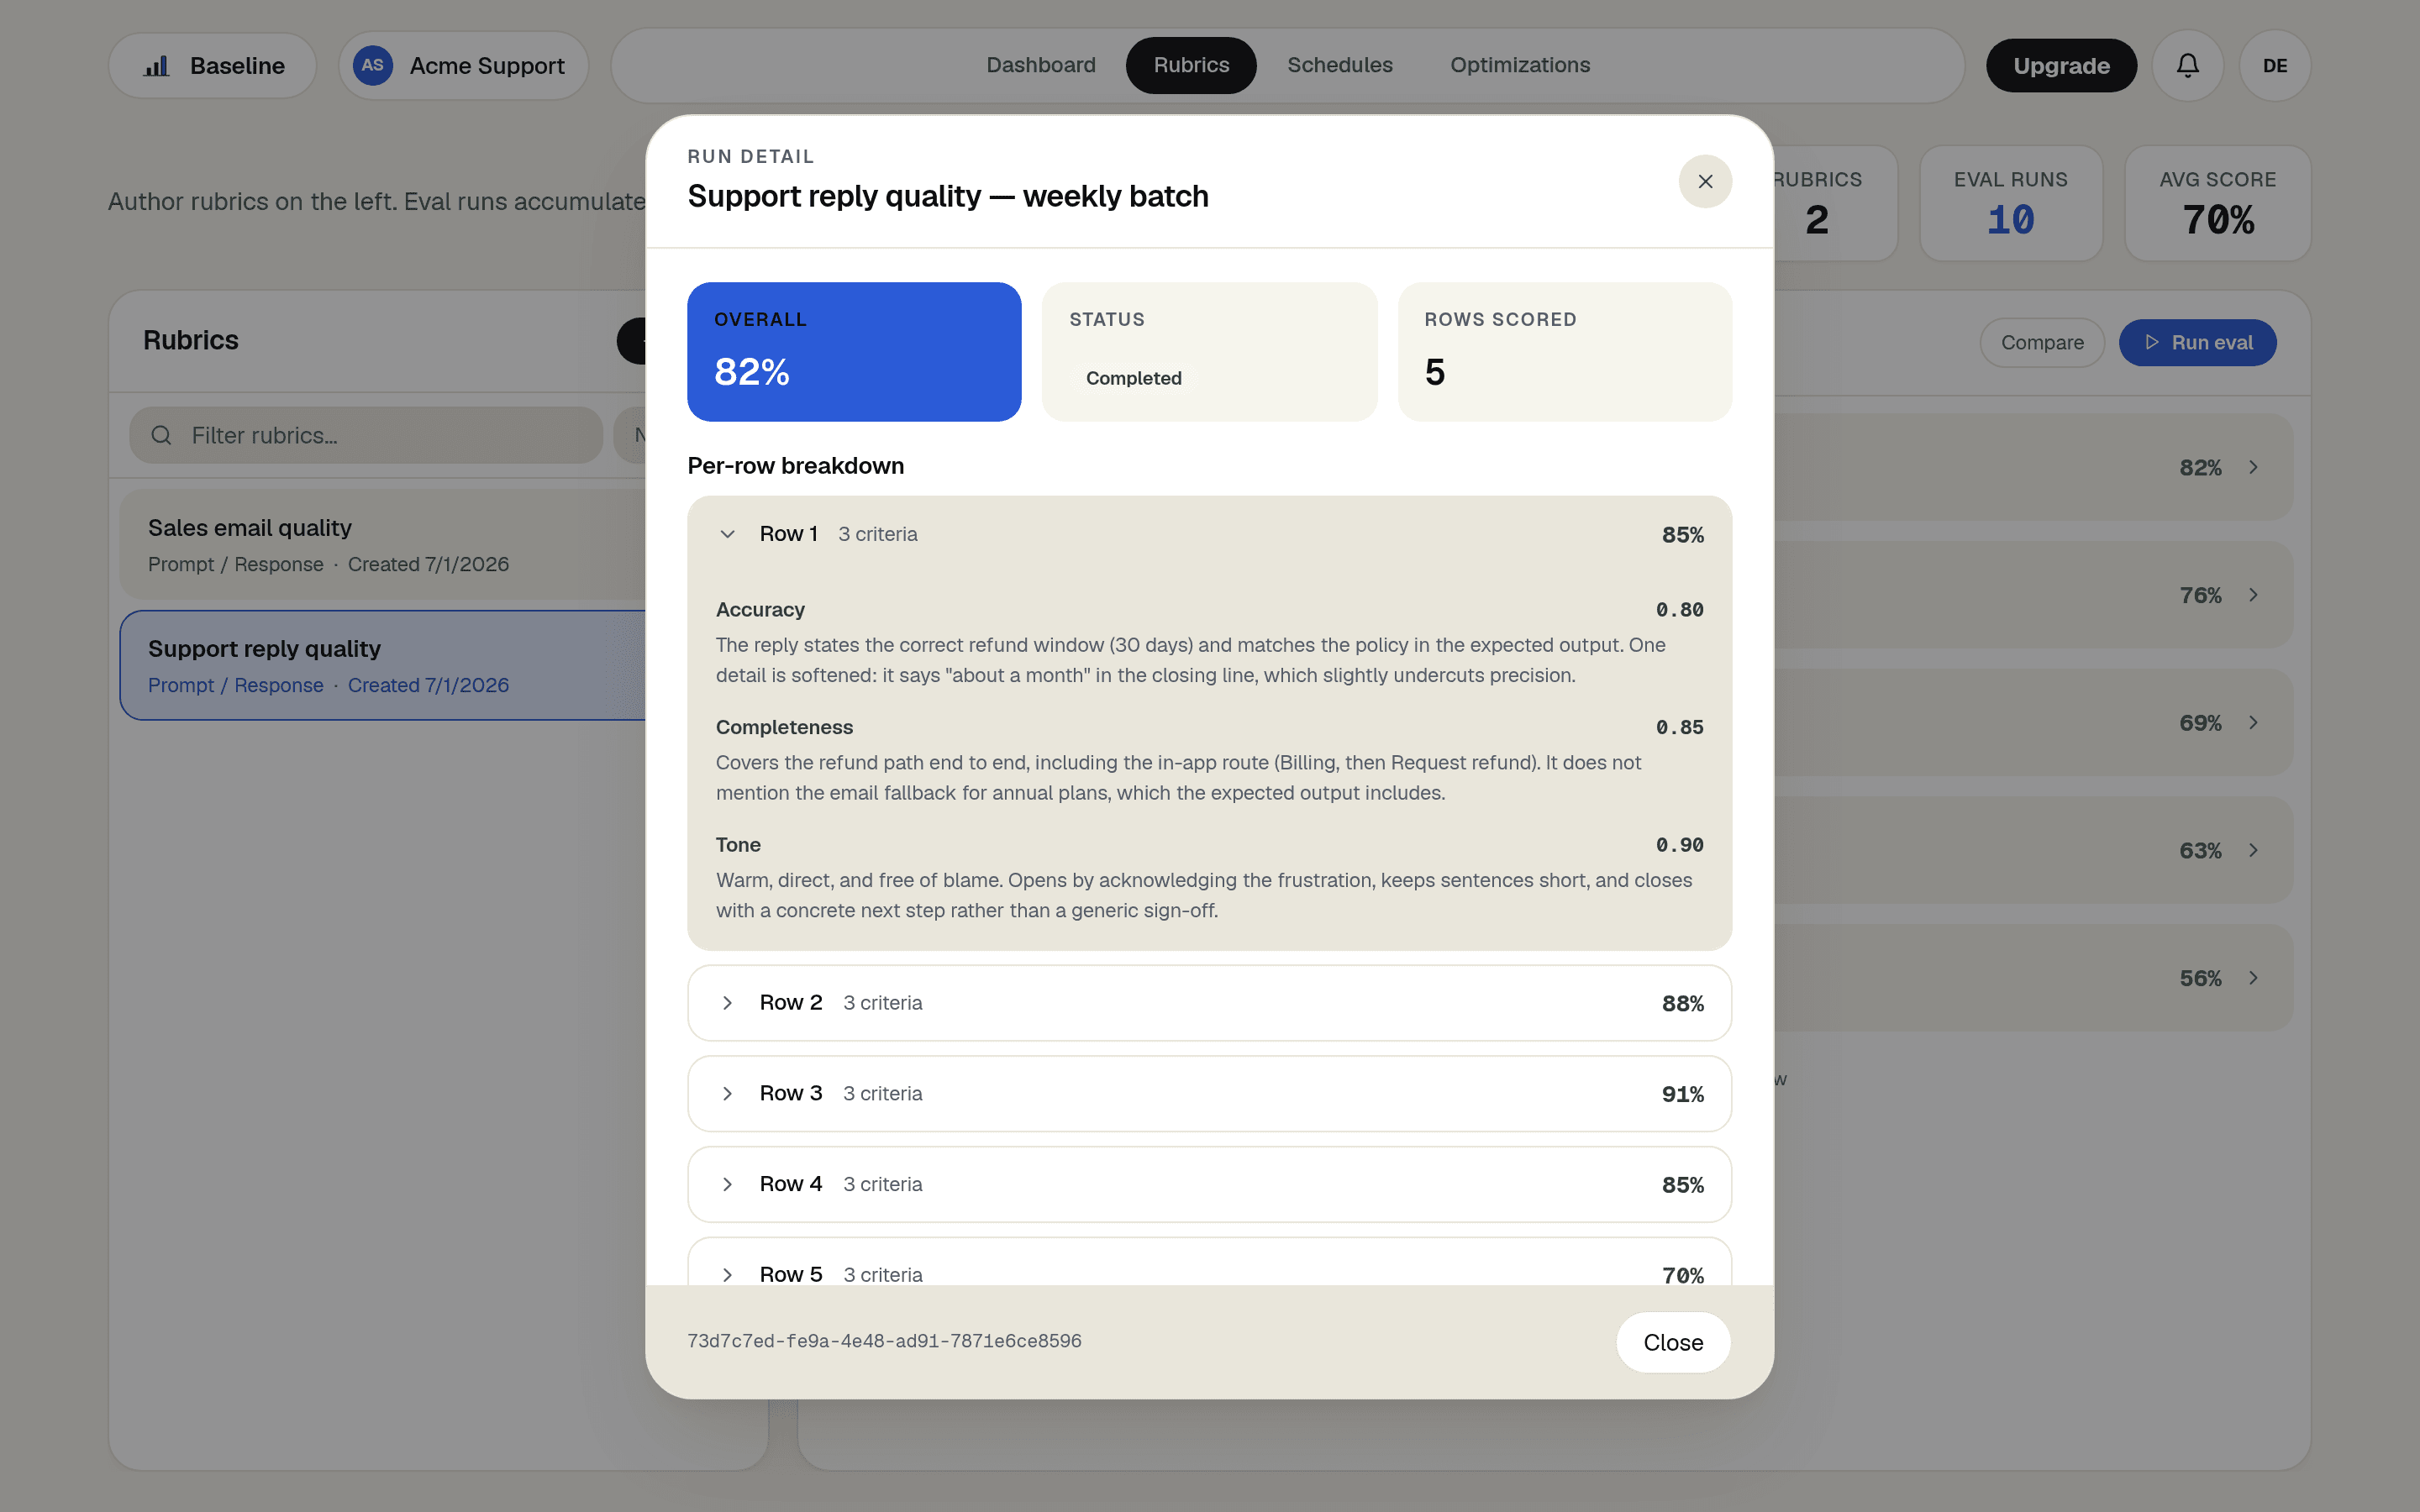Click the Baseline bar chart logo icon
Image resolution: width=2420 pixels, height=1512 pixels.
(x=156, y=66)
